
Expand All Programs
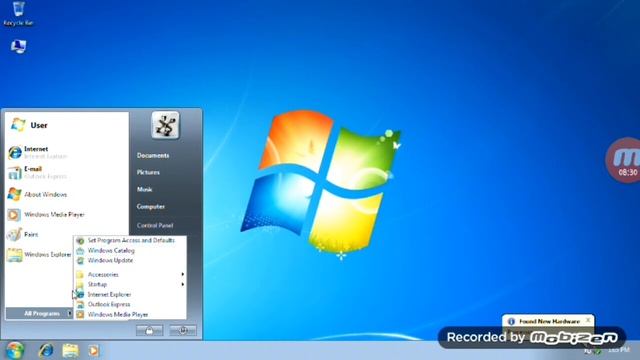point(39,313)
